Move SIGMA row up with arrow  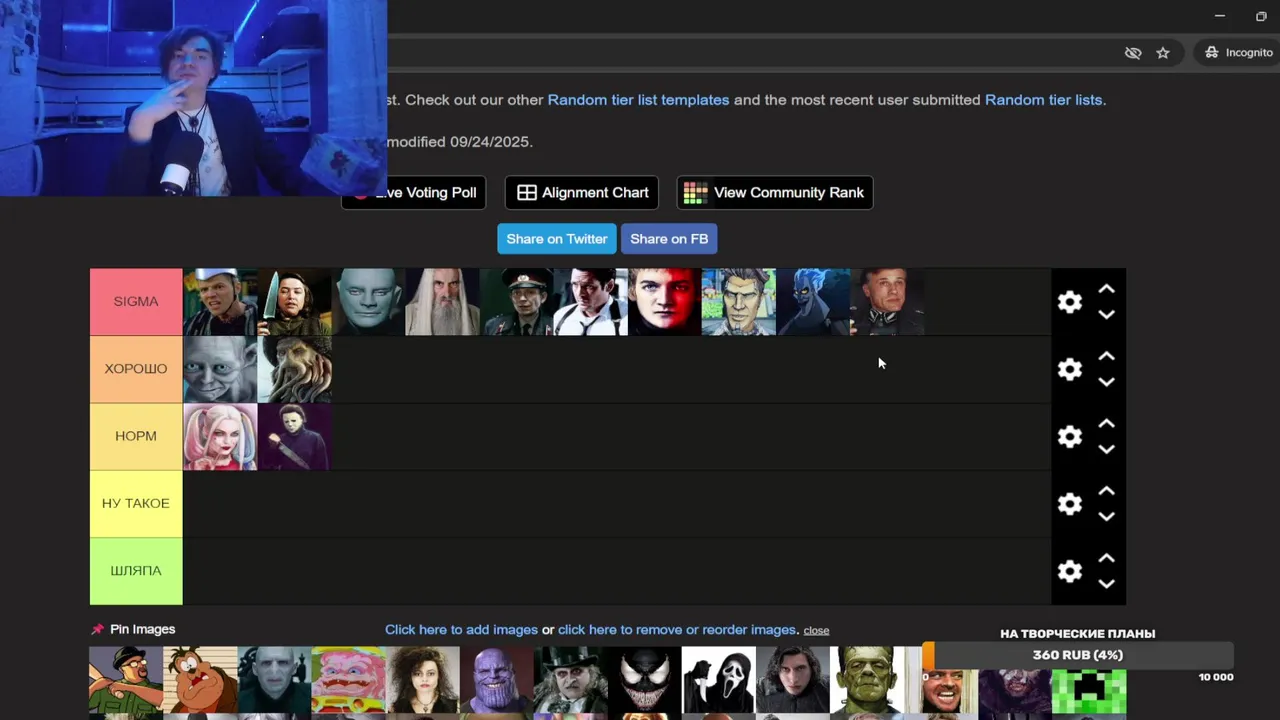point(1106,289)
